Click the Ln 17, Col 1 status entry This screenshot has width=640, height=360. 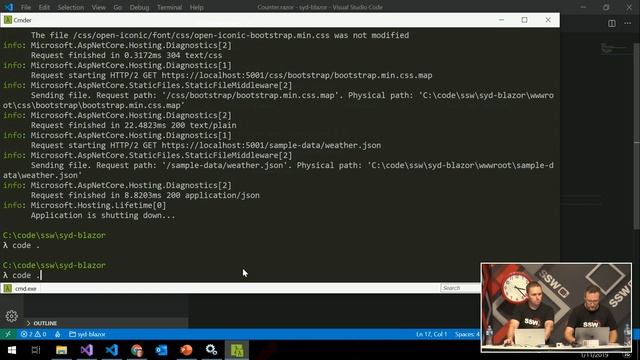tap(431, 334)
